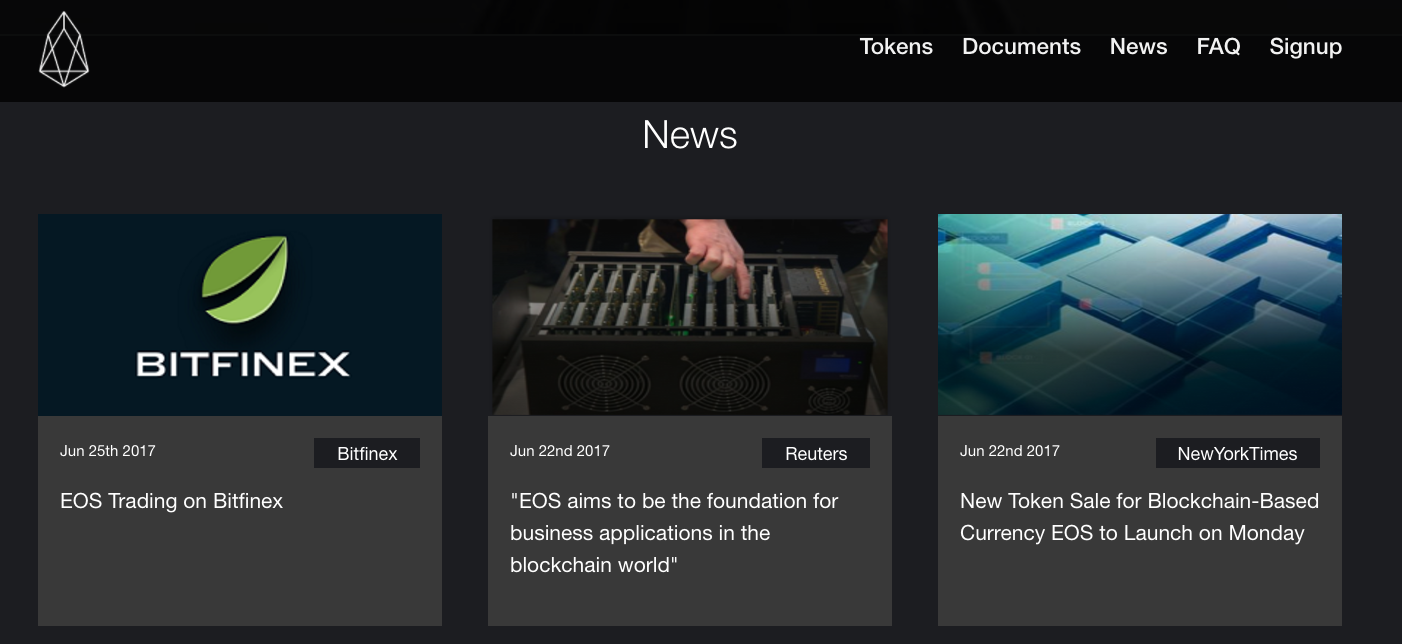Open the Bitfinex logo thumbnail
This screenshot has height=644, width=1402.
coord(240,315)
